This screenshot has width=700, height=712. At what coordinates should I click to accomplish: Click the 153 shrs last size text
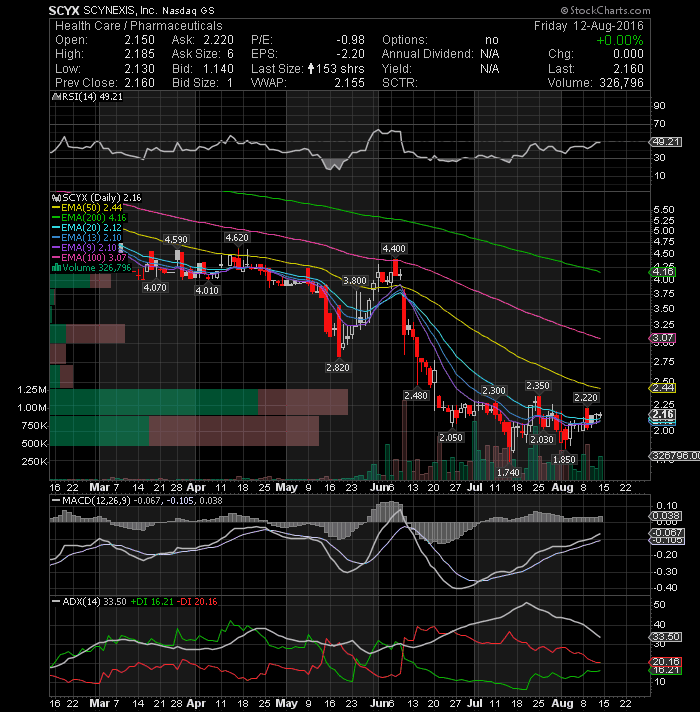[x=340, y=69]
